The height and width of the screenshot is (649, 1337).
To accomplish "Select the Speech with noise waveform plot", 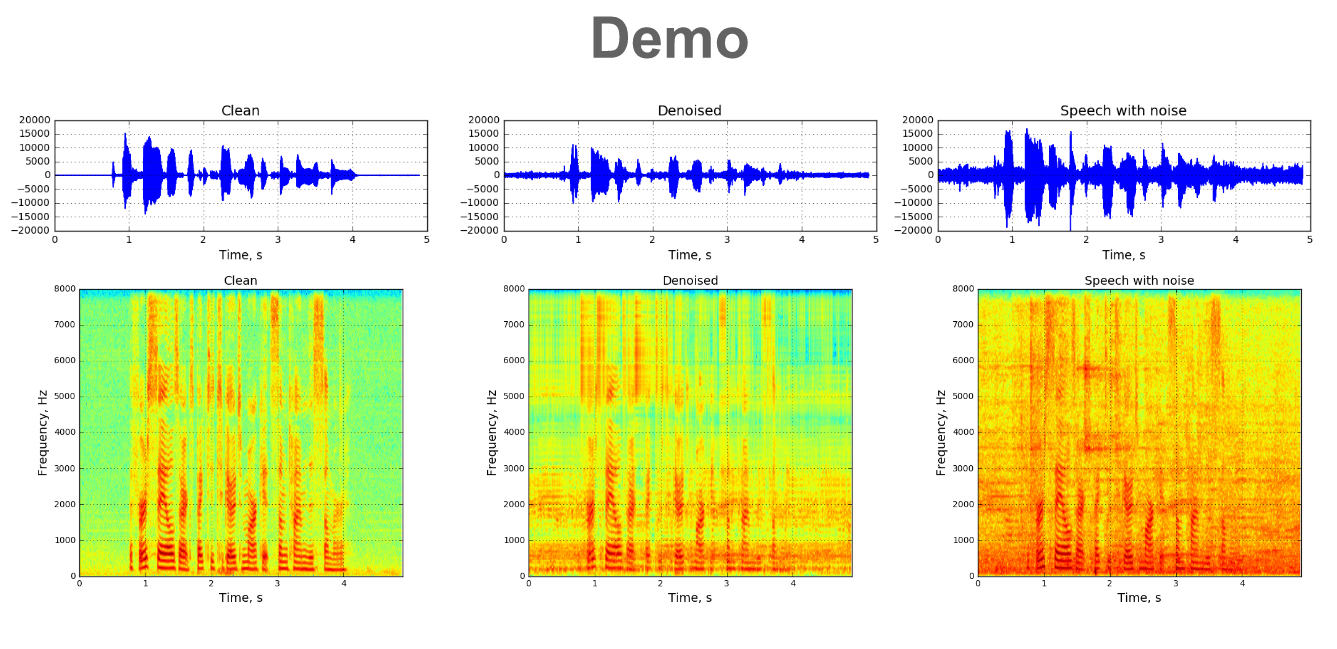I will click(x=1123, y=175).
